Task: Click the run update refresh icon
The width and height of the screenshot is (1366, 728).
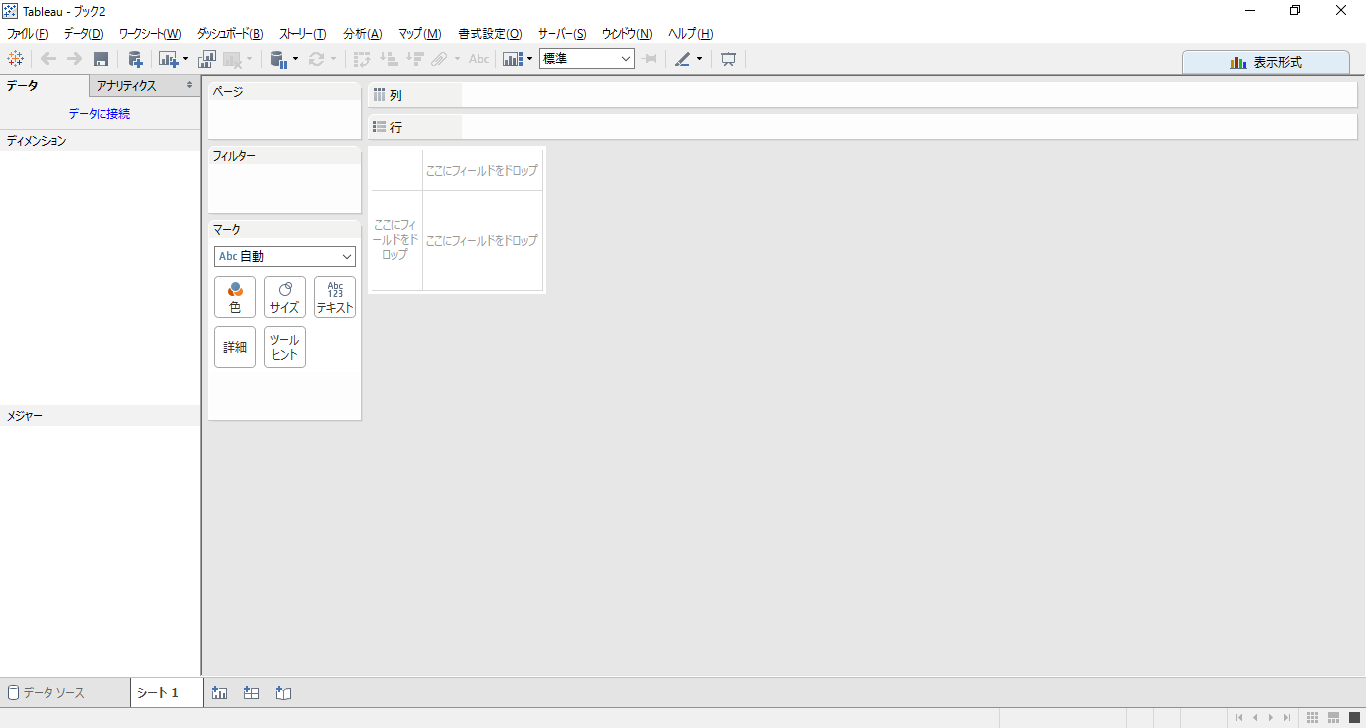Action: [317, 59]
